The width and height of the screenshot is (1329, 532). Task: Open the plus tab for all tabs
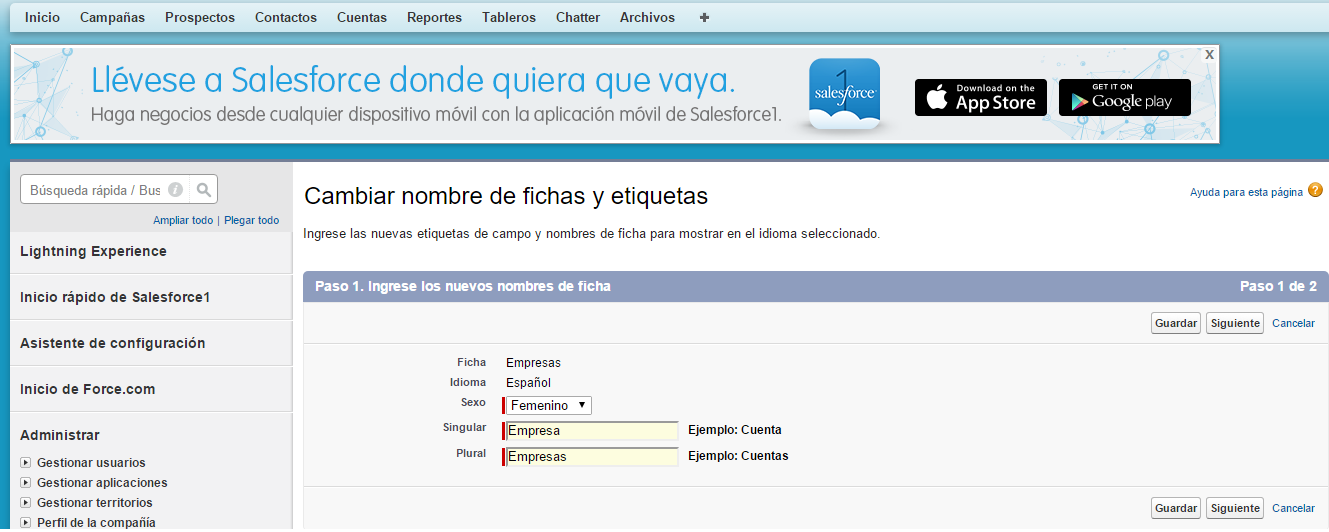(705, 17)
